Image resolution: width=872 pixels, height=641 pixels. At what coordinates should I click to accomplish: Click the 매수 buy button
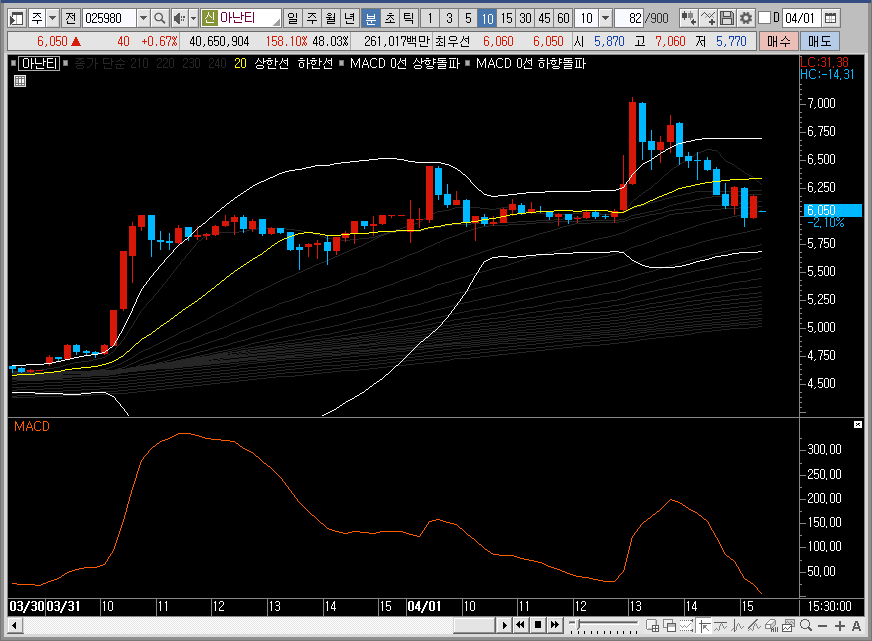[779, 41]
